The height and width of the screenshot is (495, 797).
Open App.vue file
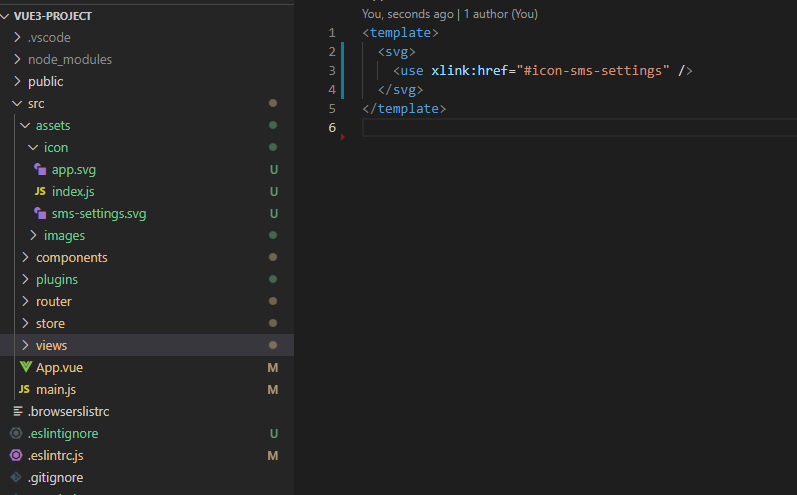[59, 367]
